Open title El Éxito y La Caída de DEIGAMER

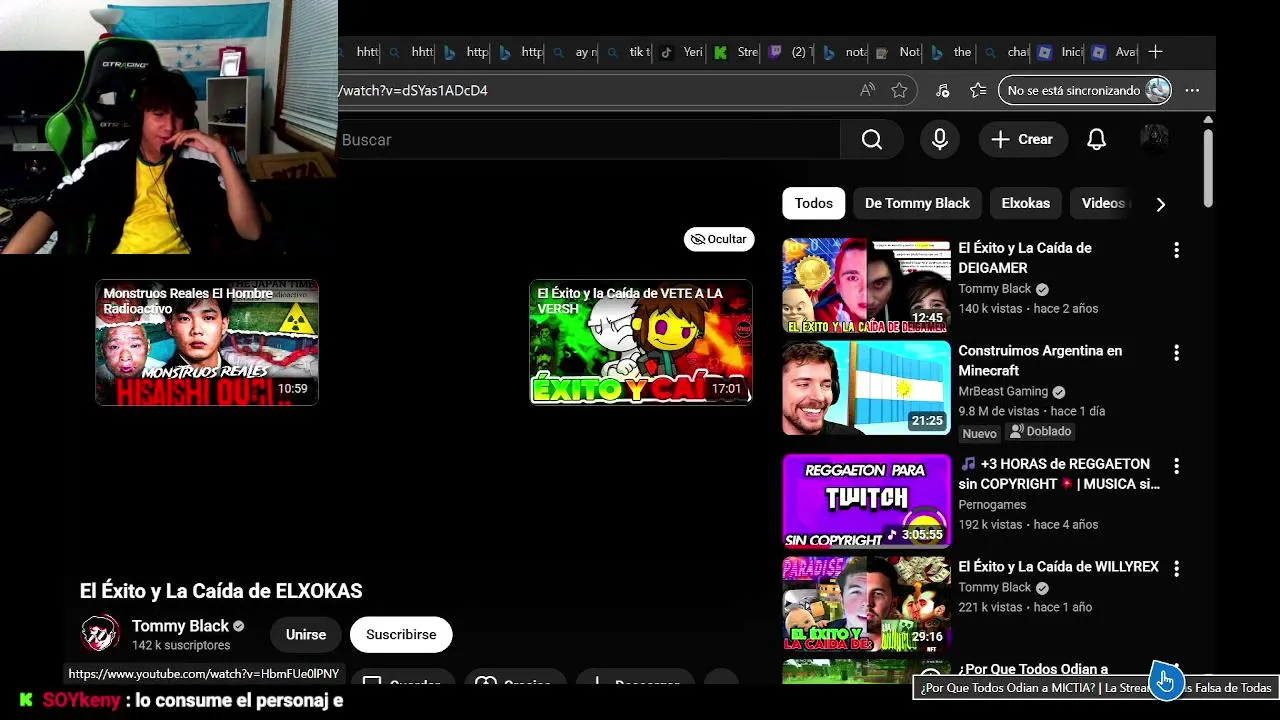point(1025,258)
